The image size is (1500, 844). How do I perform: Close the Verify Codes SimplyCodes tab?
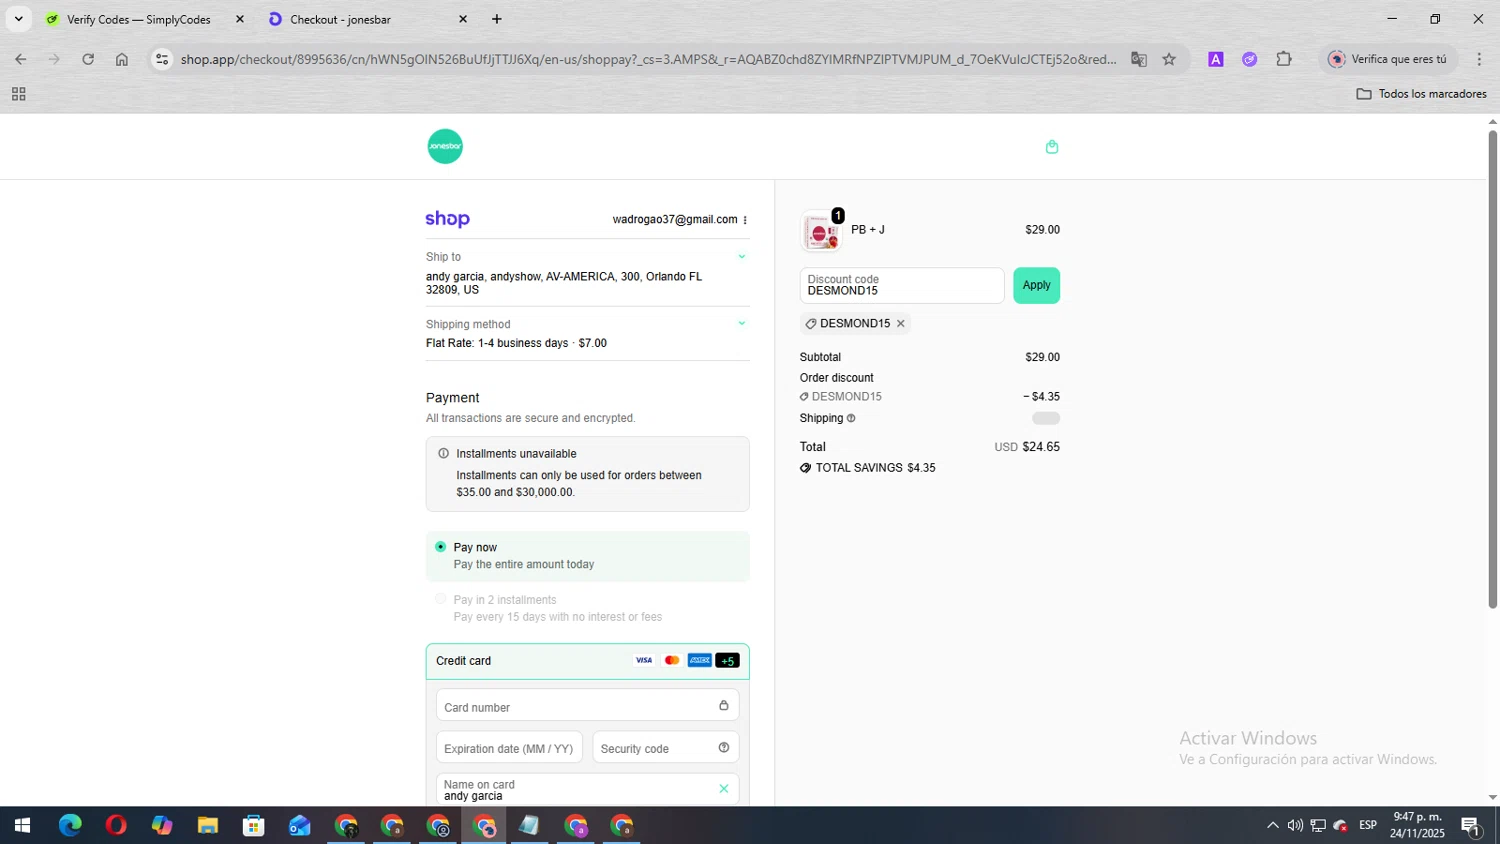tap(240, 19)
